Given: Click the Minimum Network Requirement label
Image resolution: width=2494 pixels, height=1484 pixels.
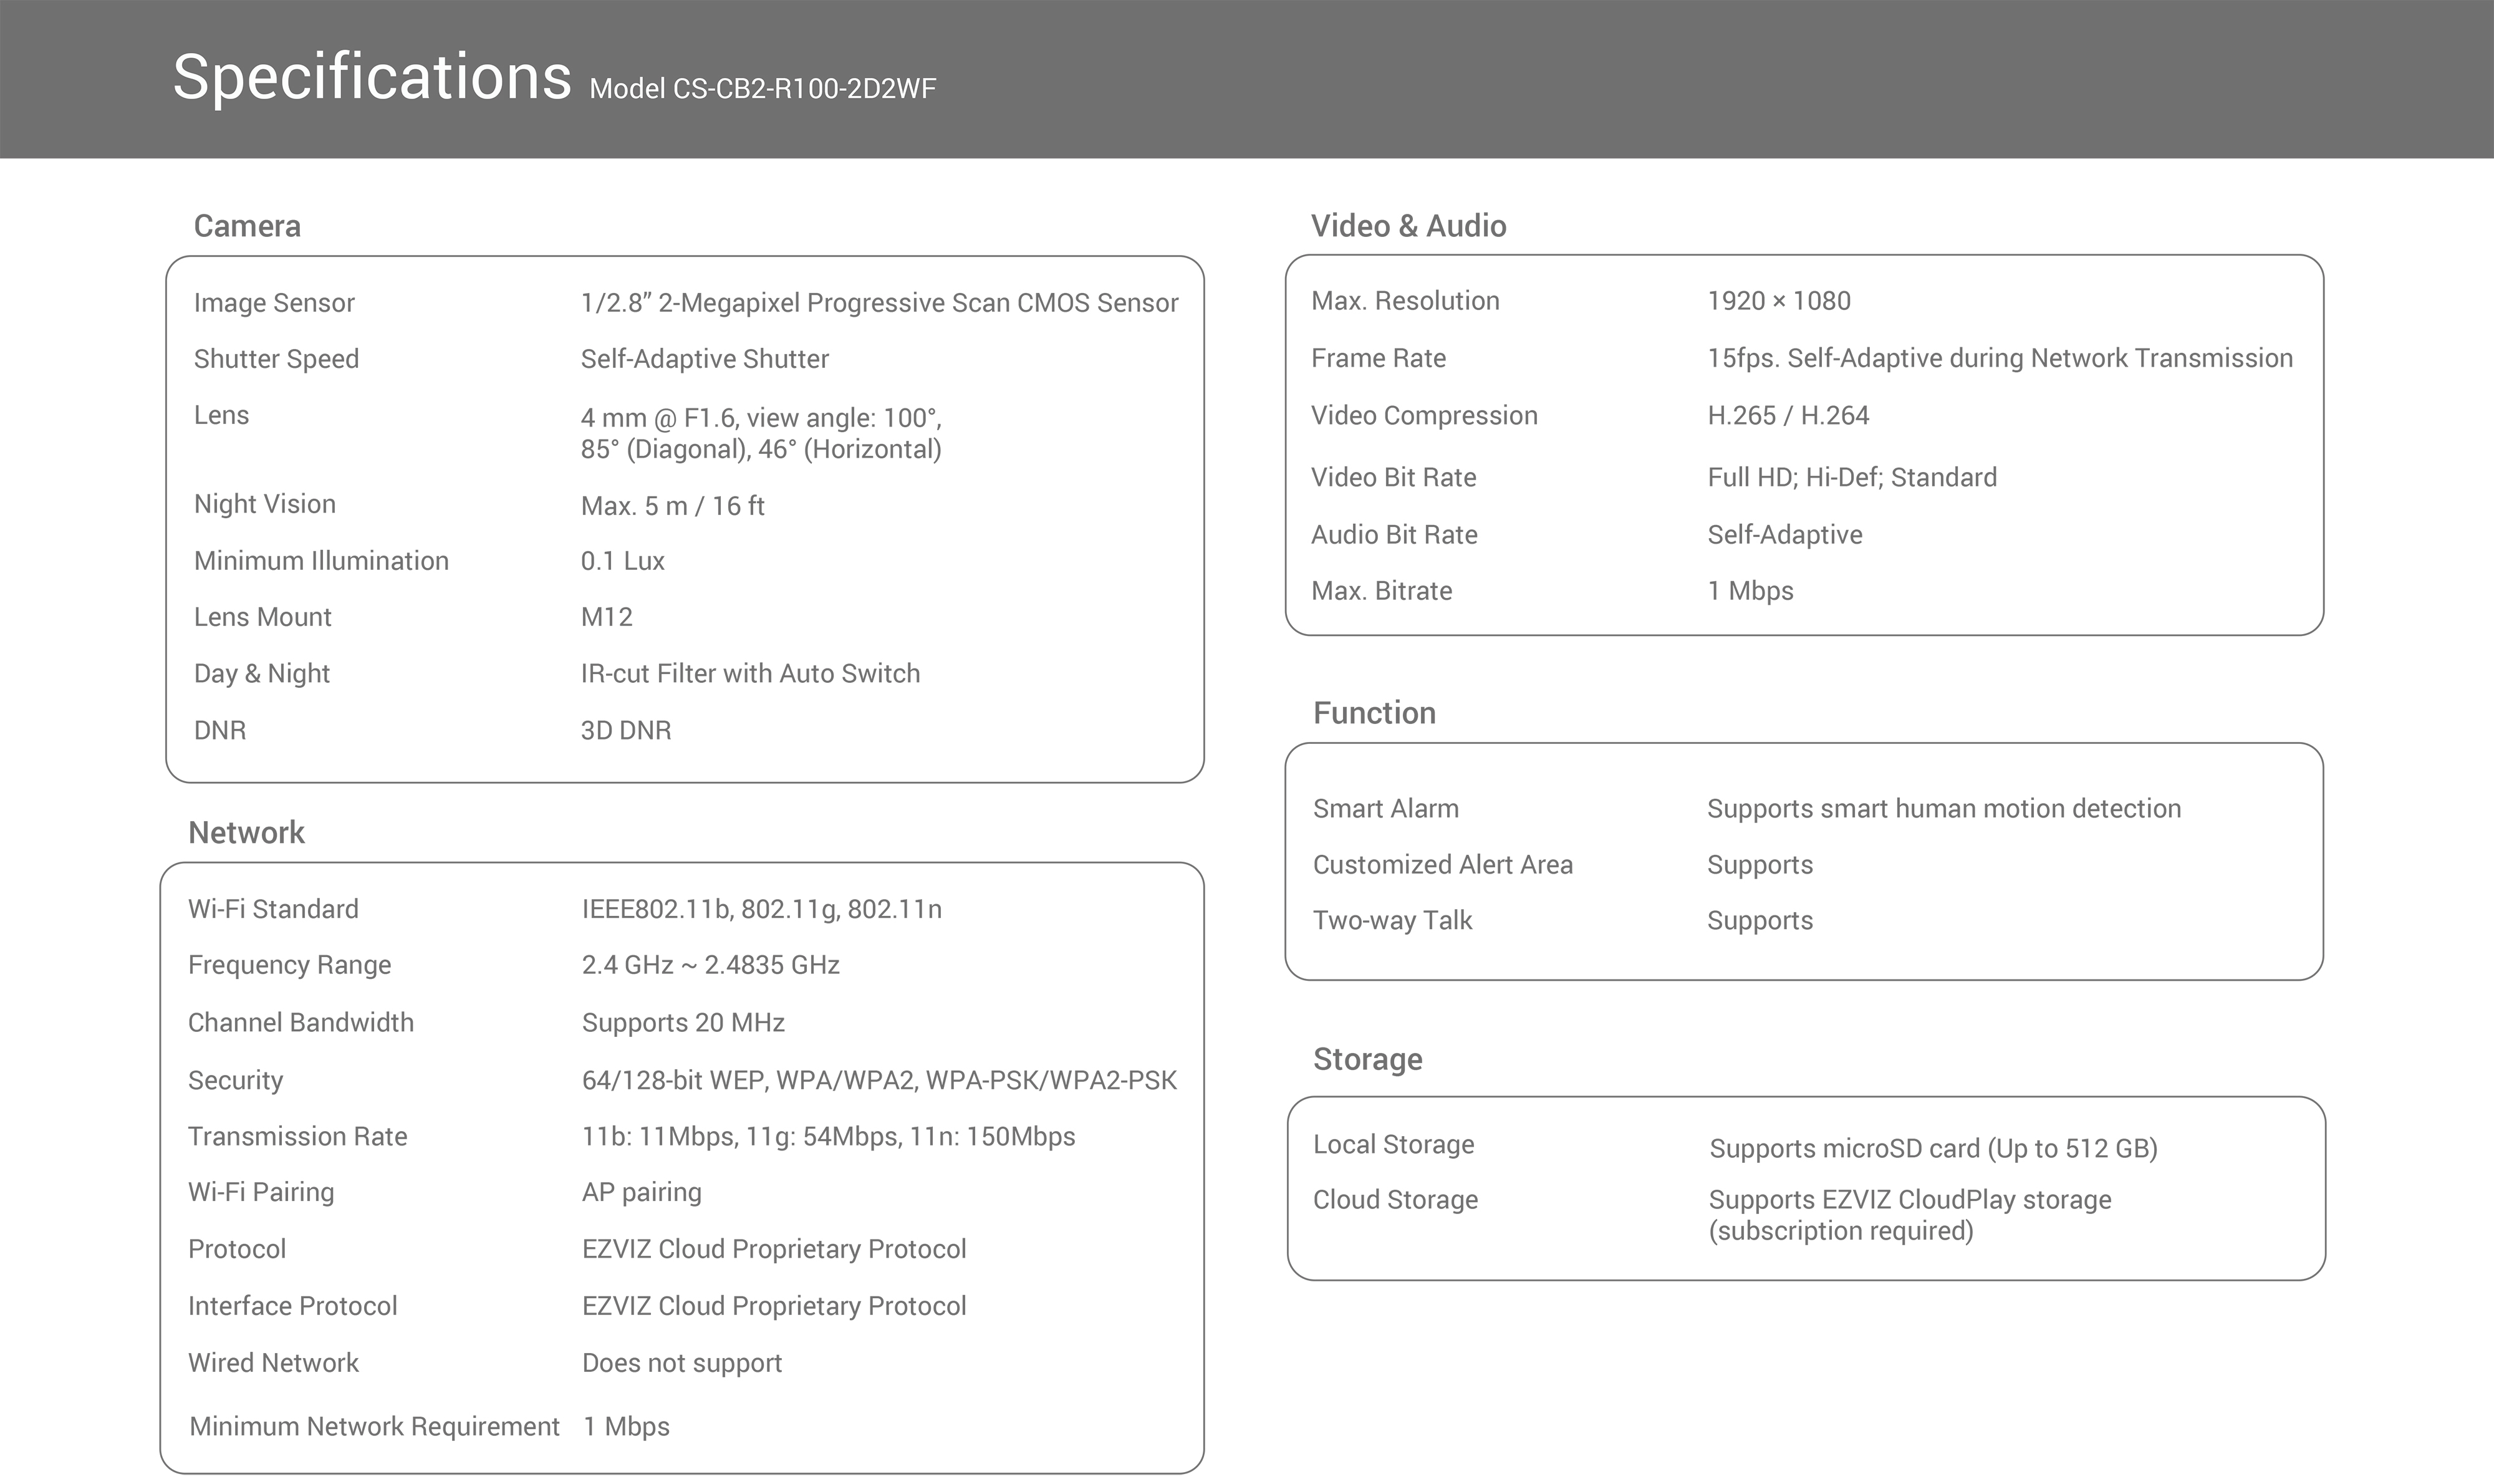Looking at the screenshot, I should [x=374, y=1427].
